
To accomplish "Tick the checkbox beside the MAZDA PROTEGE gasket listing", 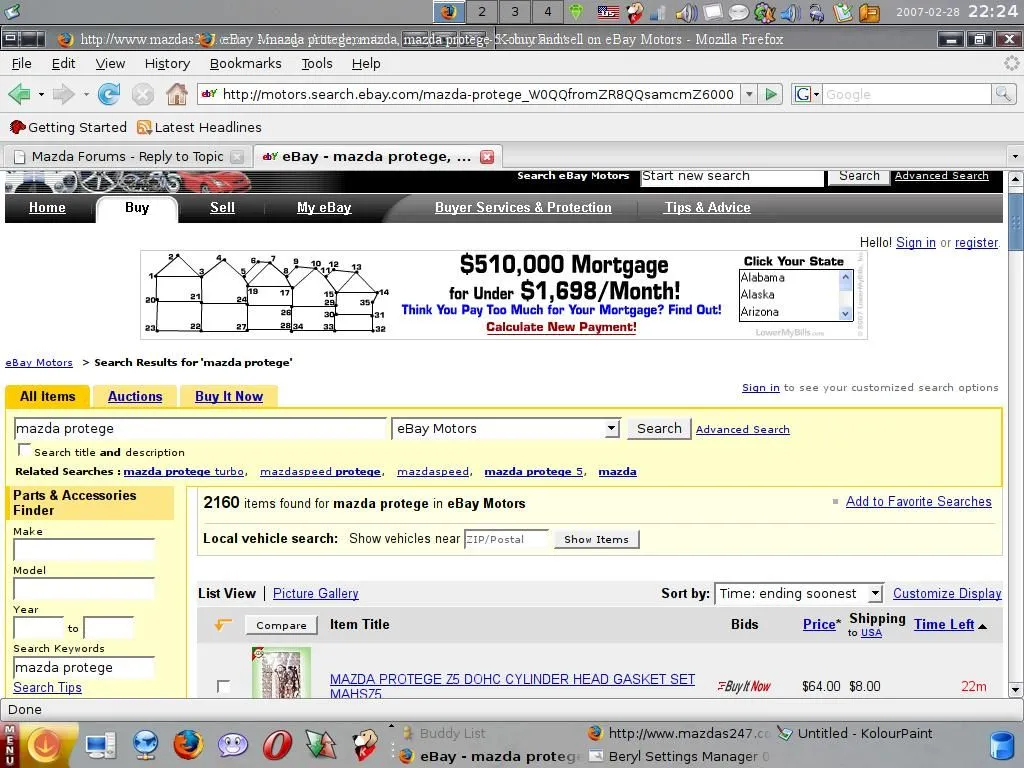I will [224, 686].
